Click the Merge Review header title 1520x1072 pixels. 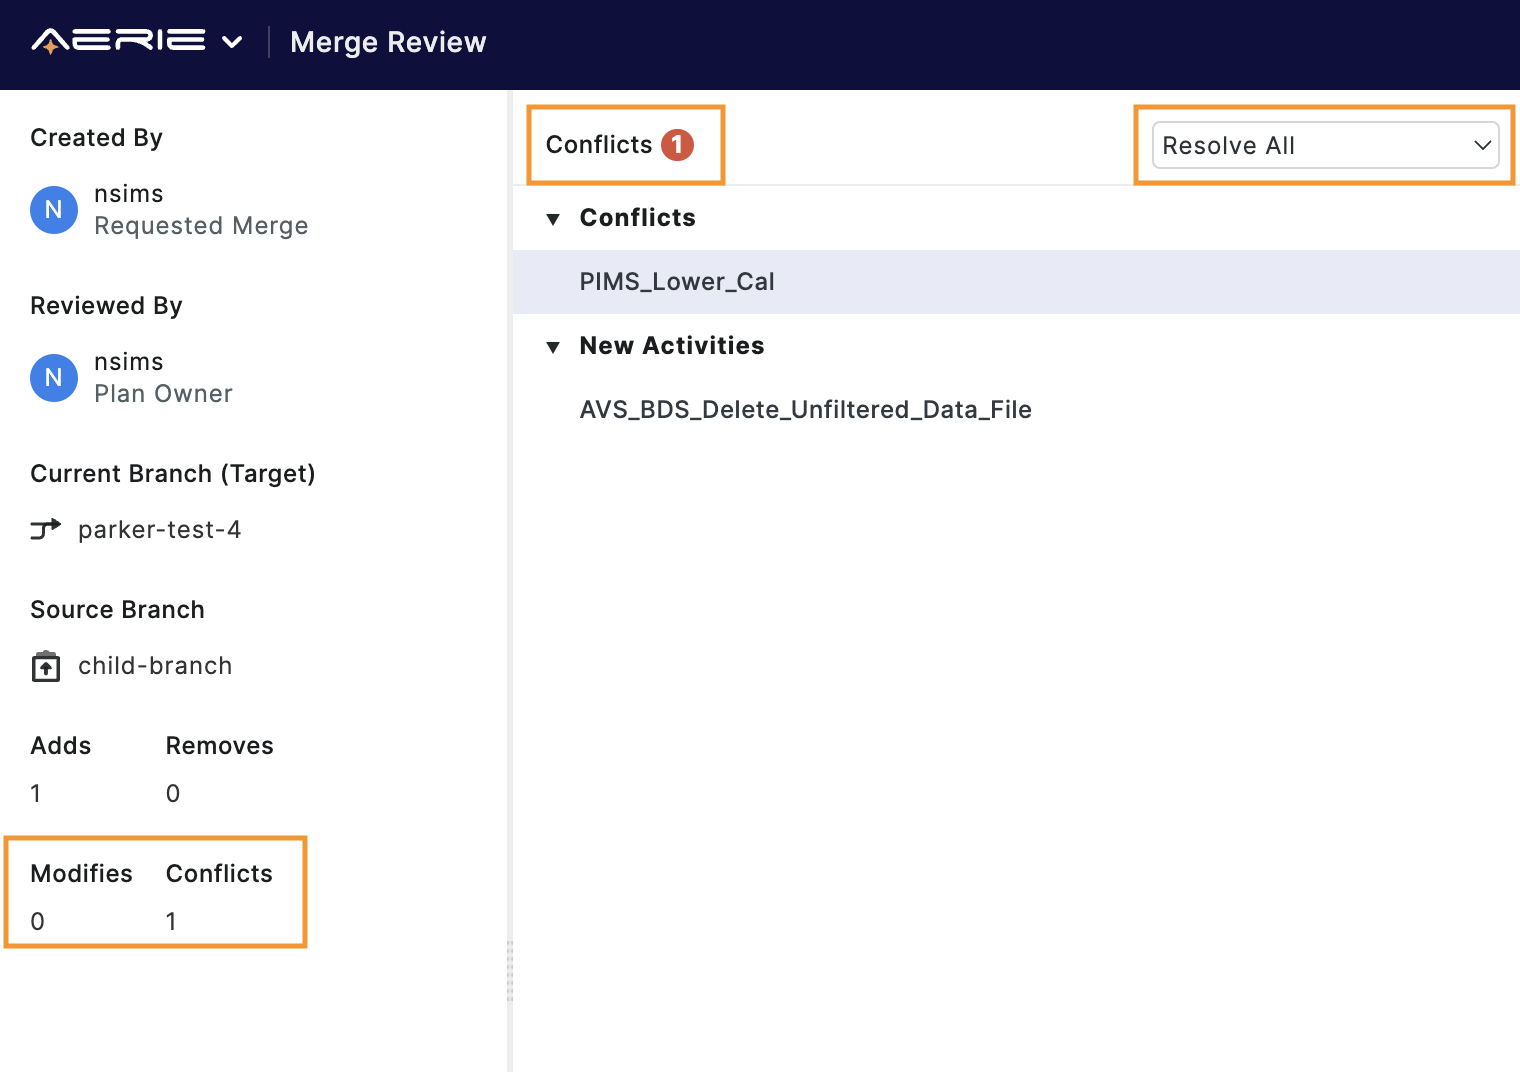pos(388,42)
